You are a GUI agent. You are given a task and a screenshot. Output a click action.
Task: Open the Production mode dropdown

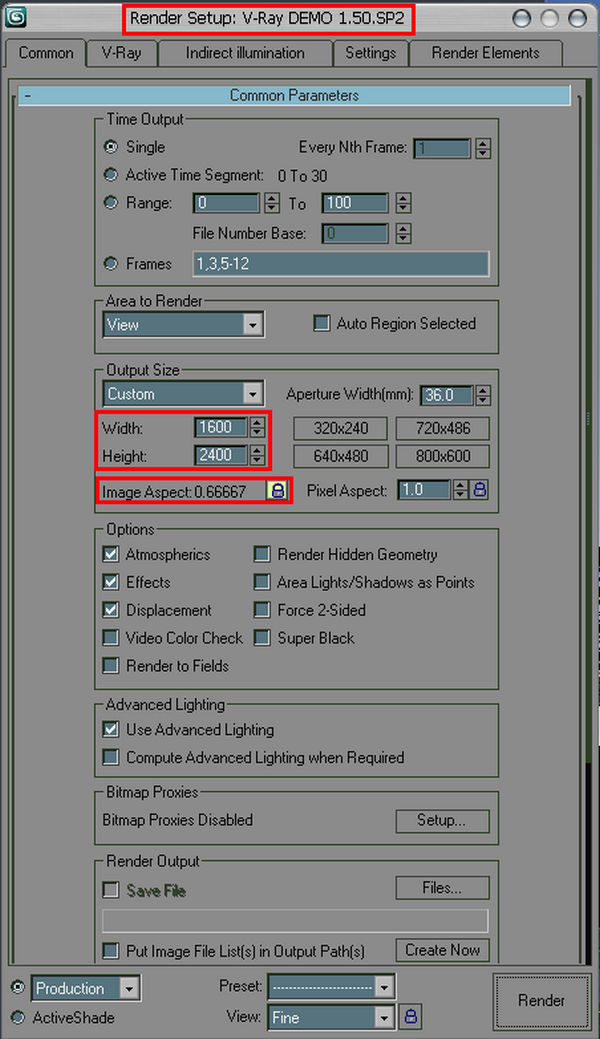[129, 988]
